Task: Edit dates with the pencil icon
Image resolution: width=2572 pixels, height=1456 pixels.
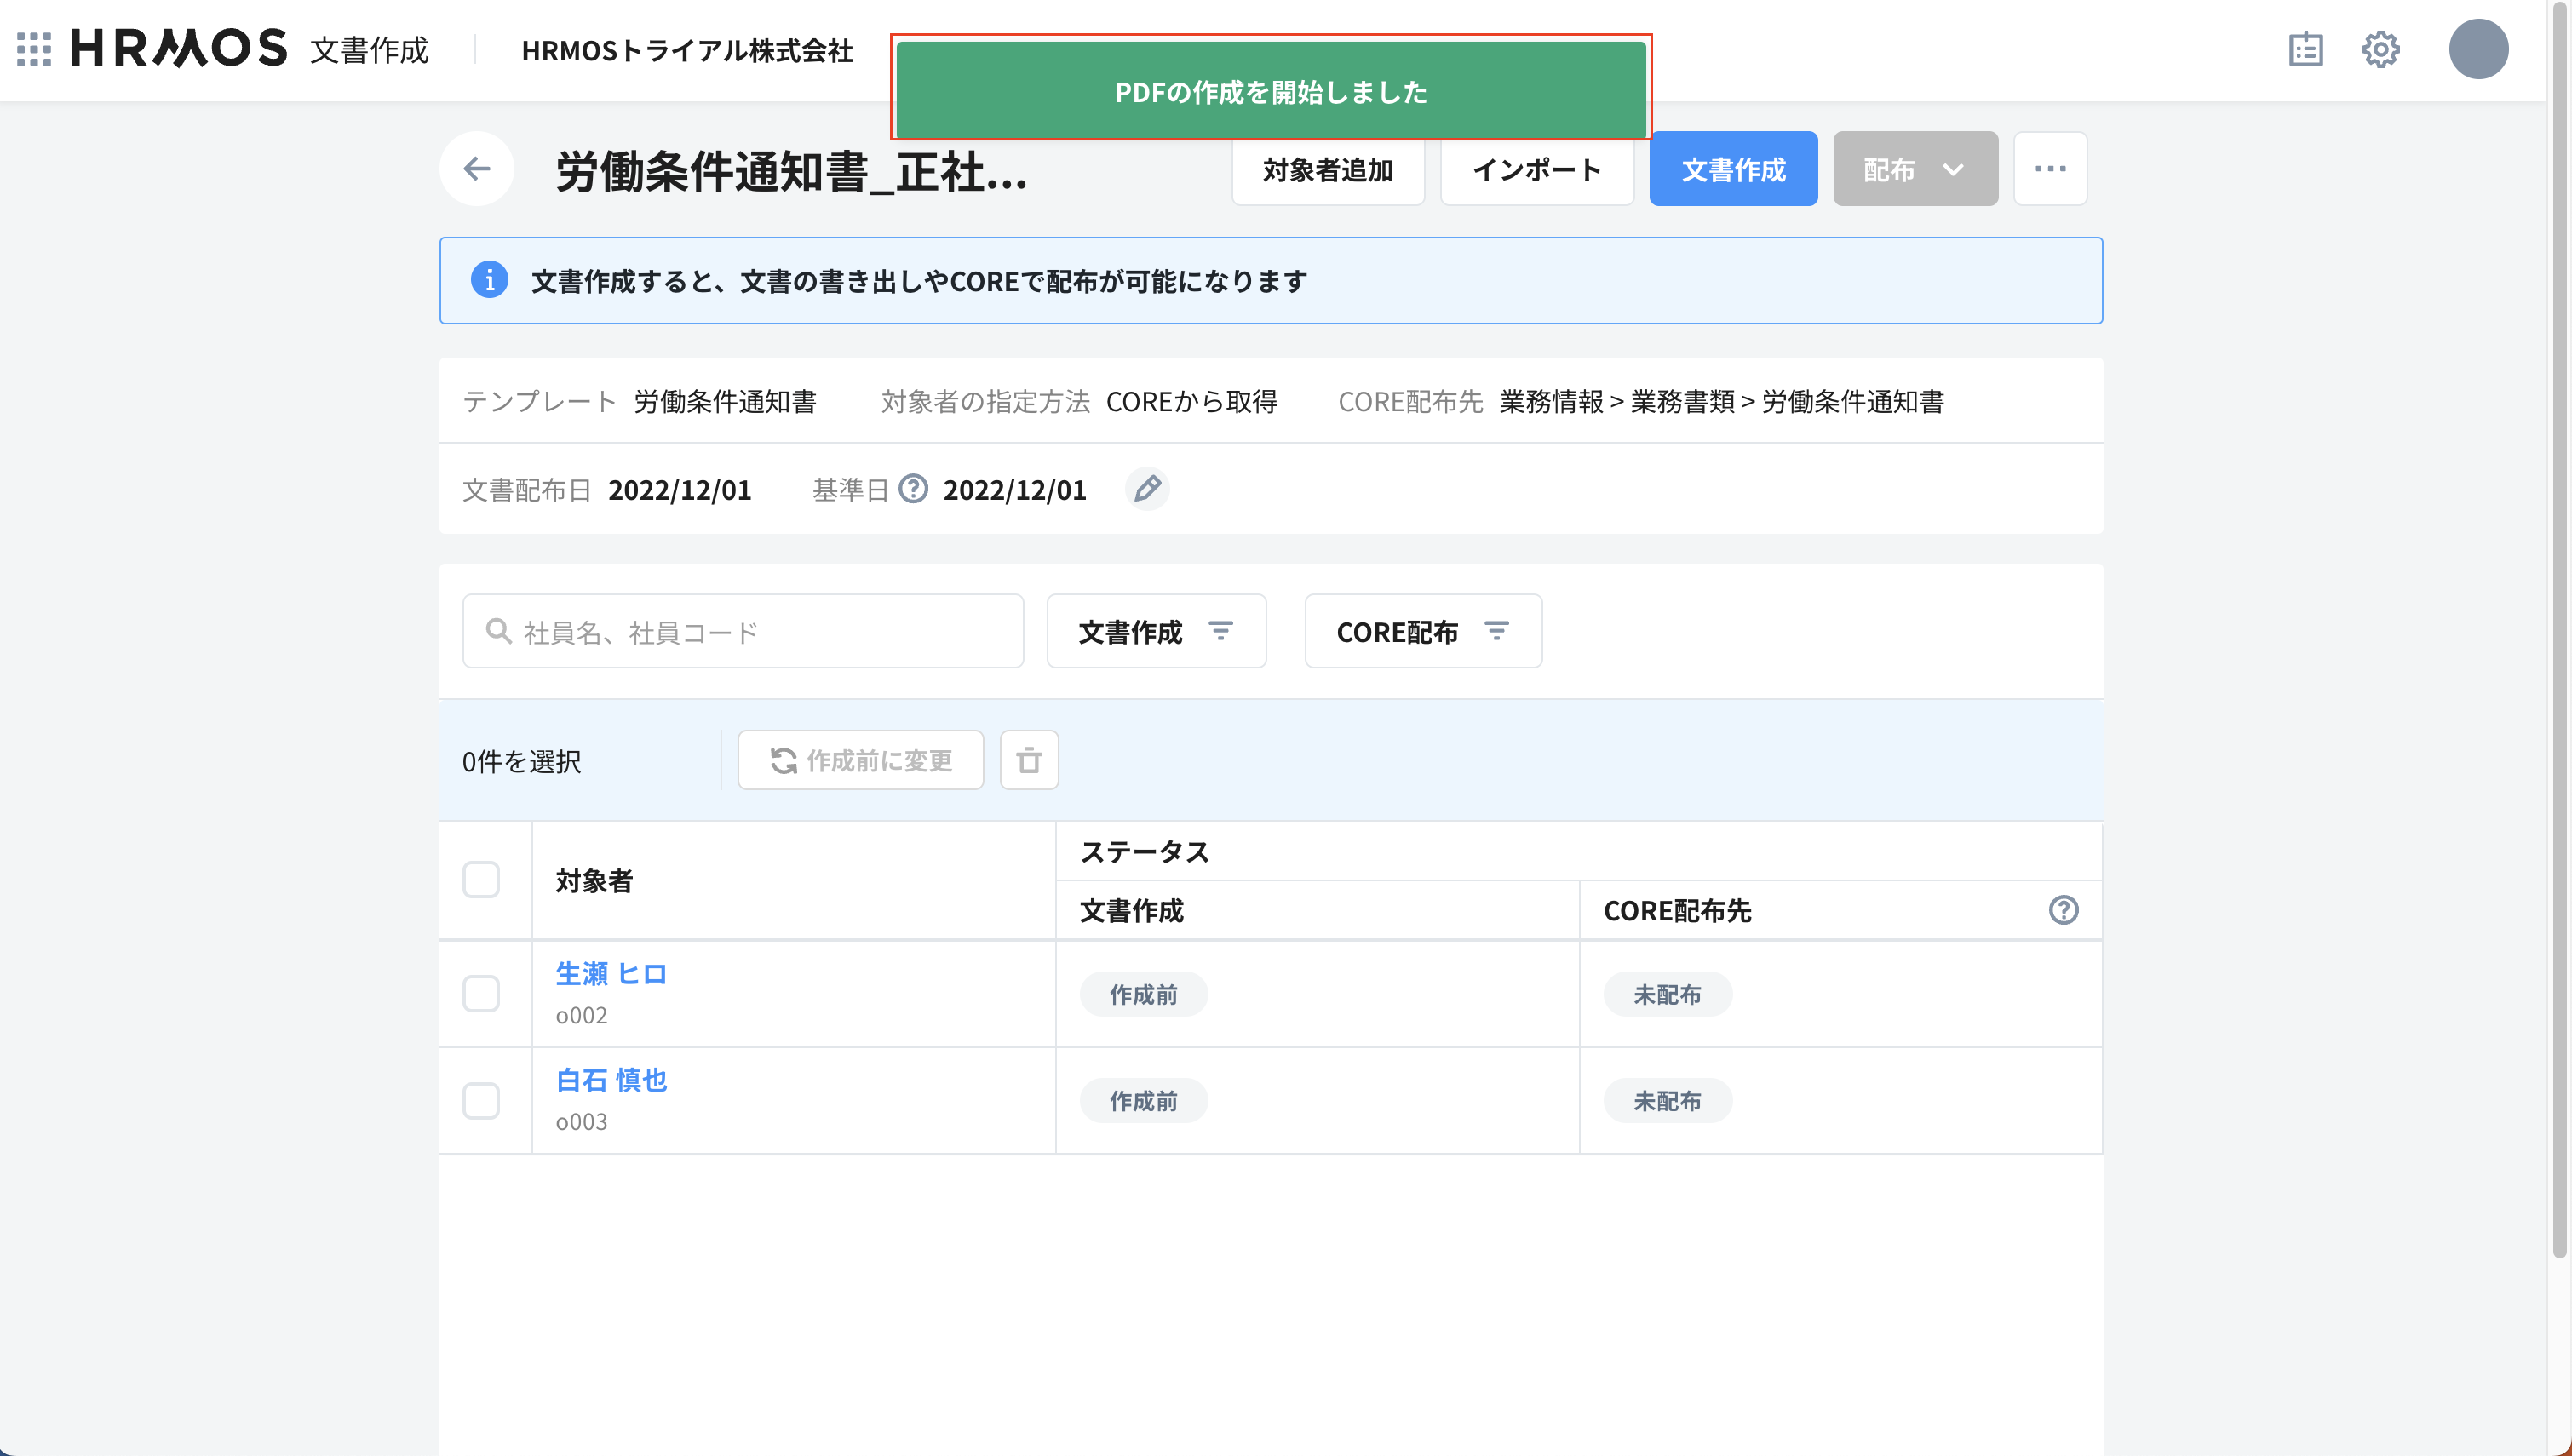Action: tap(1147, 489)
